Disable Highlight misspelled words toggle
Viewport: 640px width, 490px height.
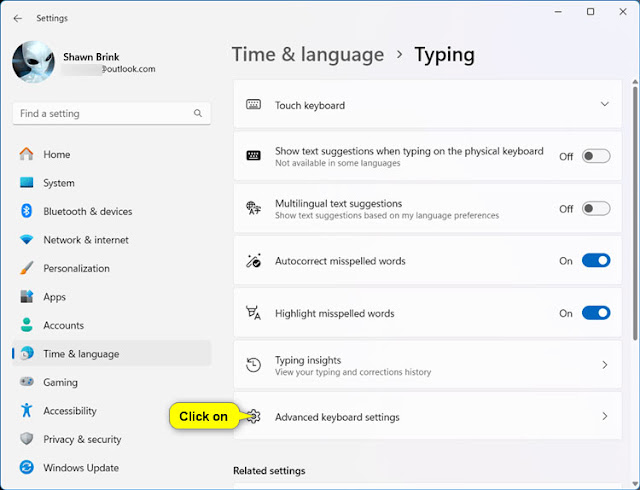tap(596, 313)
